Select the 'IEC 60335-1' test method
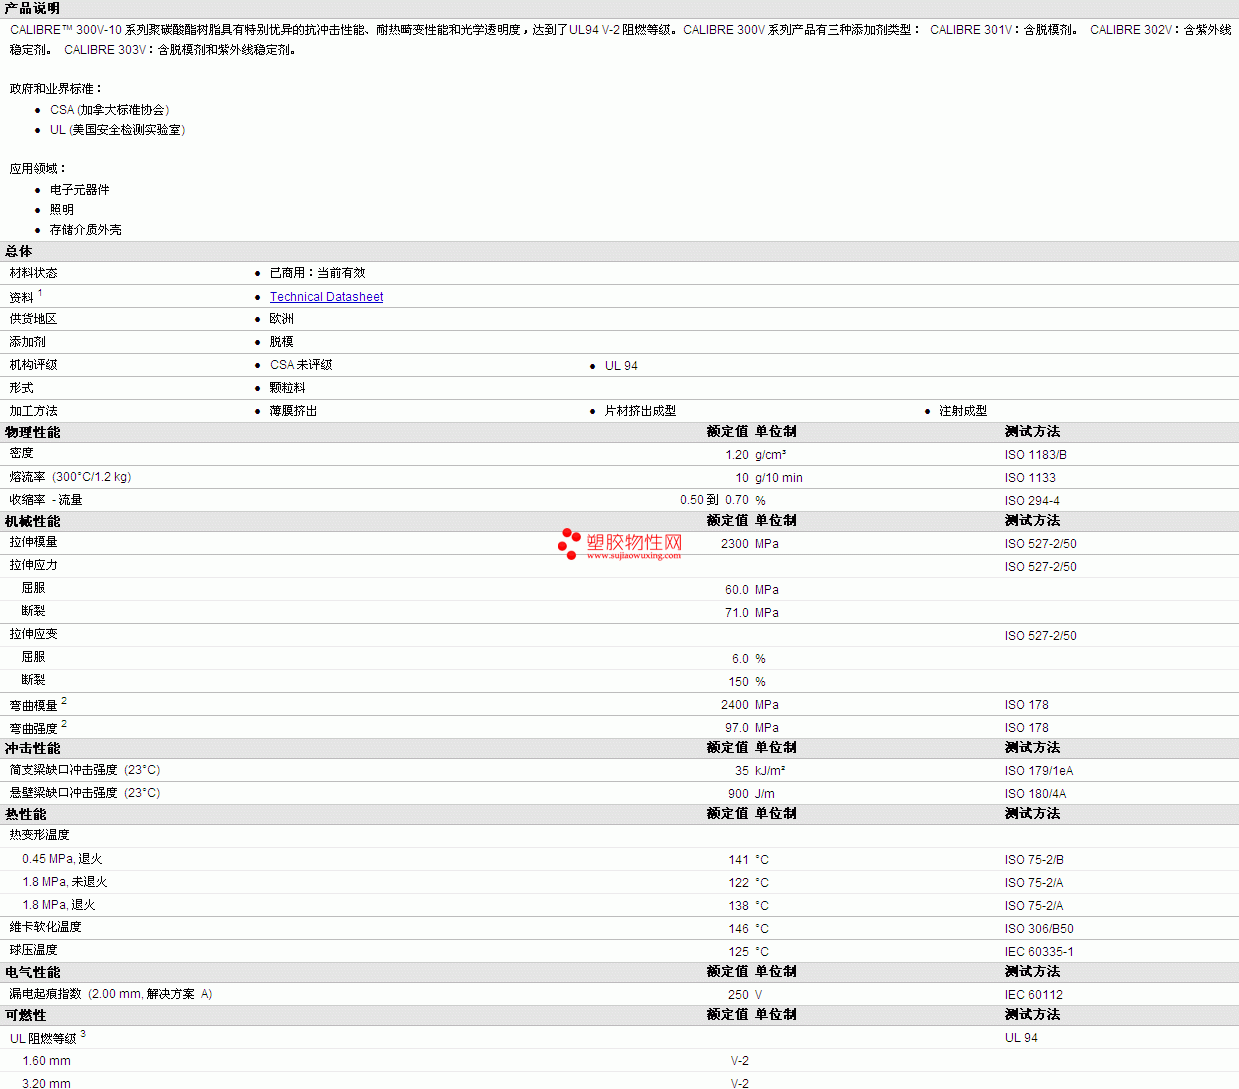The image size is (1239, 1089). [x=1040, y=952]
